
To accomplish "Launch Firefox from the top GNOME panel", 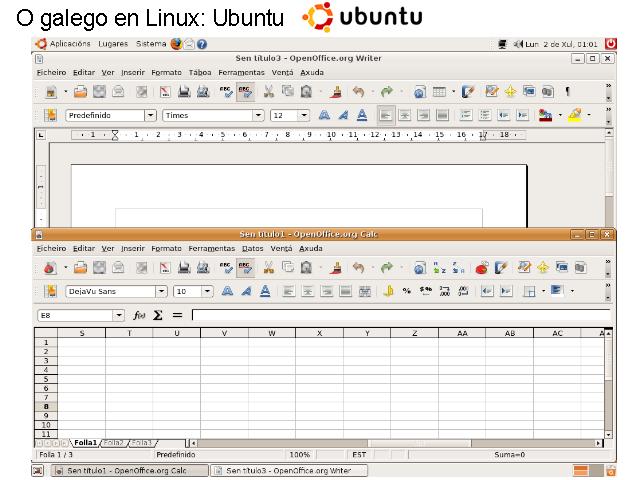I will click(177, 44).
